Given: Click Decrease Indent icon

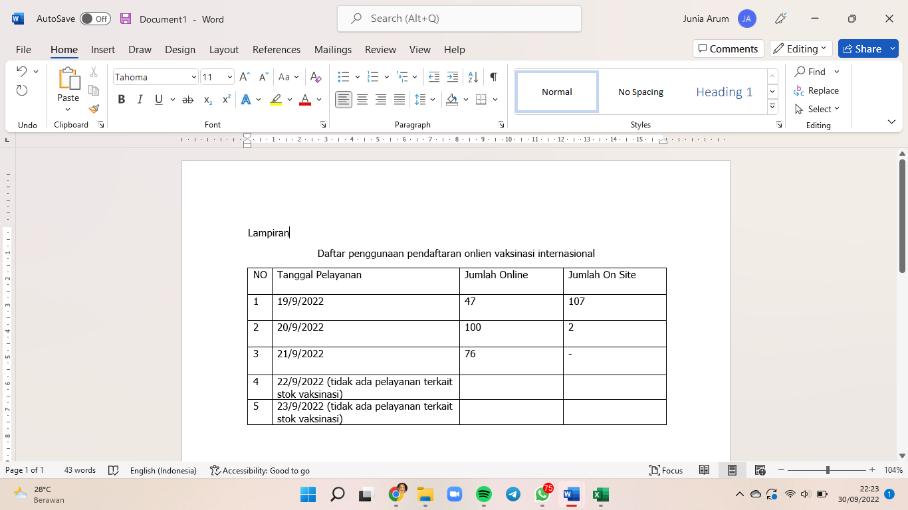Looking at the screenshot, I should [x=433, y=77].
